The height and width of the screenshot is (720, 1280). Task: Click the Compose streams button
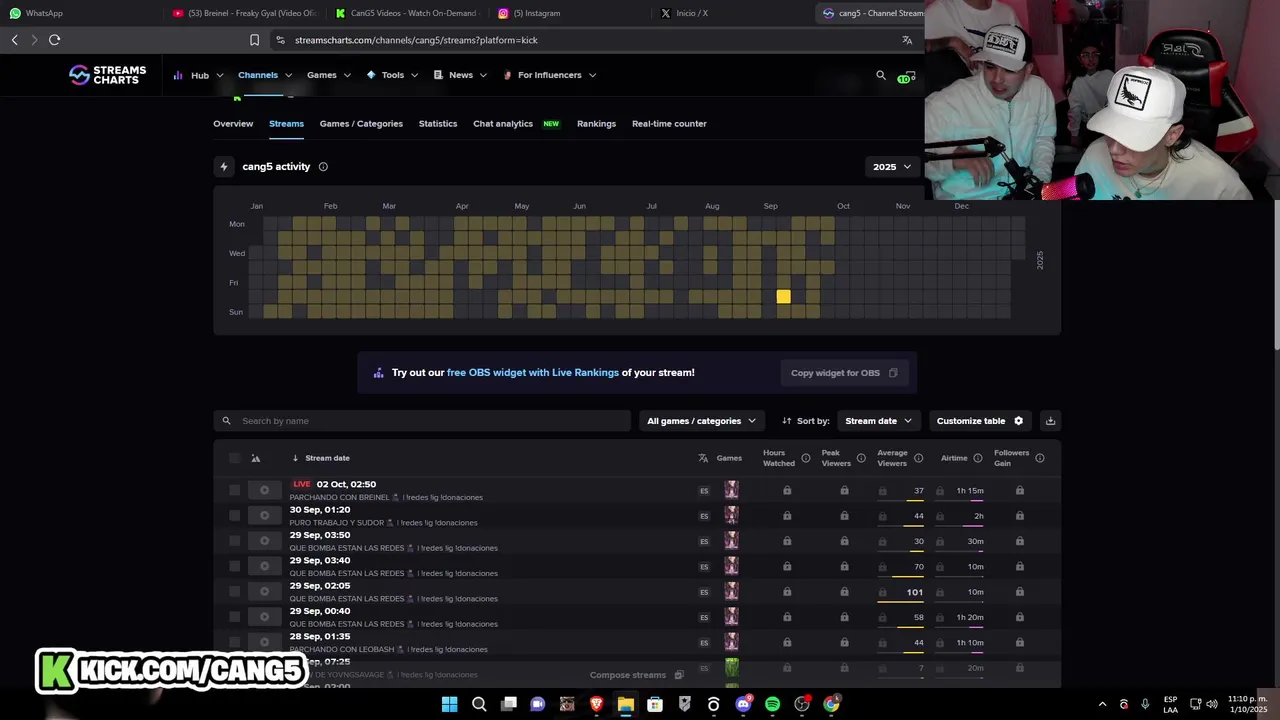click(636, 675)
